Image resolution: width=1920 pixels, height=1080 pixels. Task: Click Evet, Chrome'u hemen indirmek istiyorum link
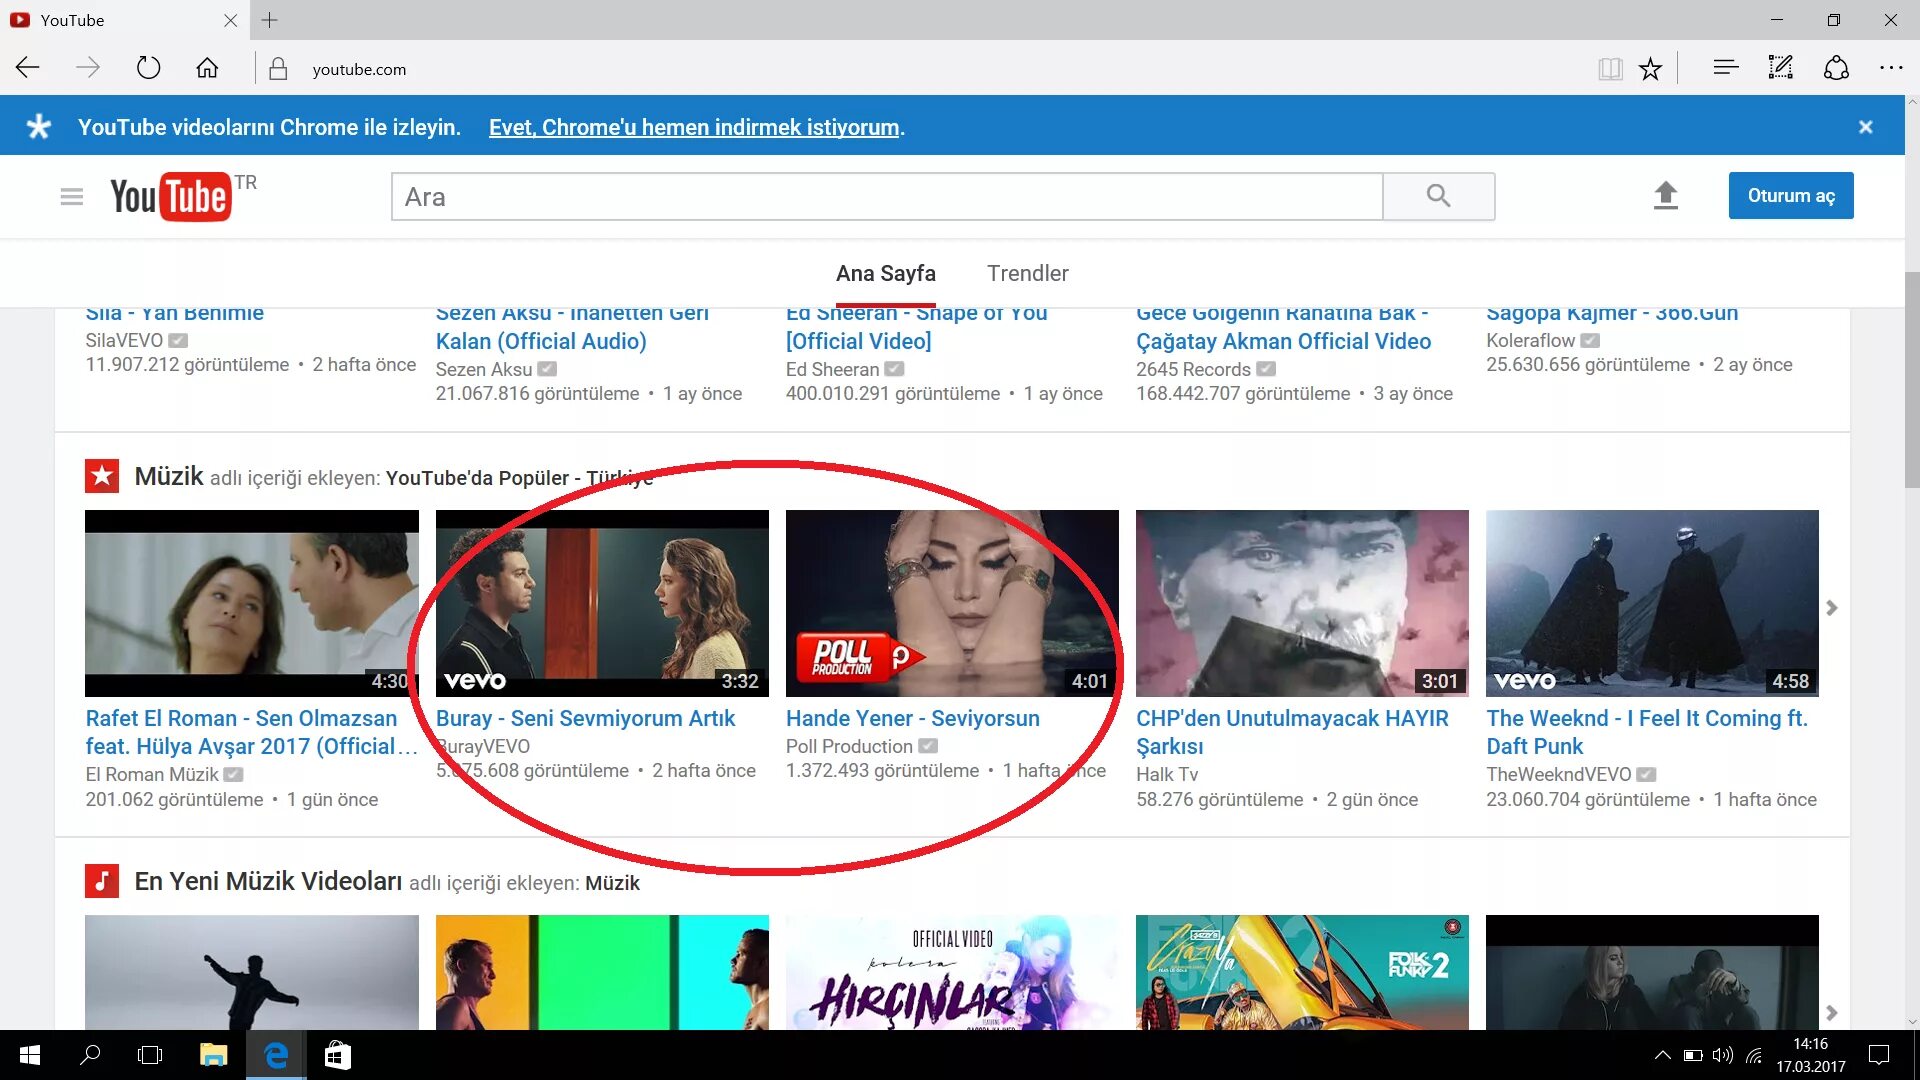click(694, 127)
